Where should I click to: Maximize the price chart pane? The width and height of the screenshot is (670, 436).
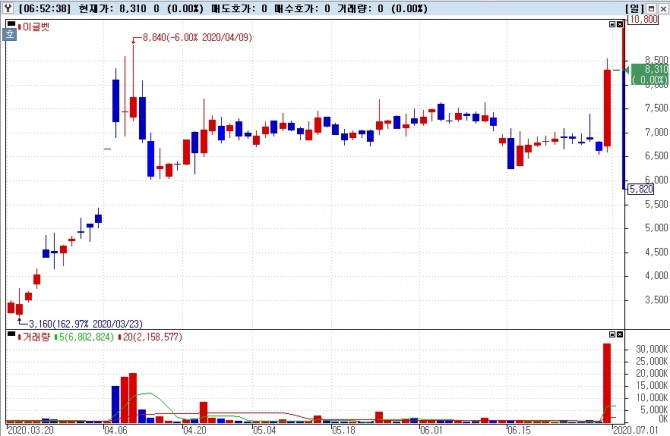click(612, 24)
